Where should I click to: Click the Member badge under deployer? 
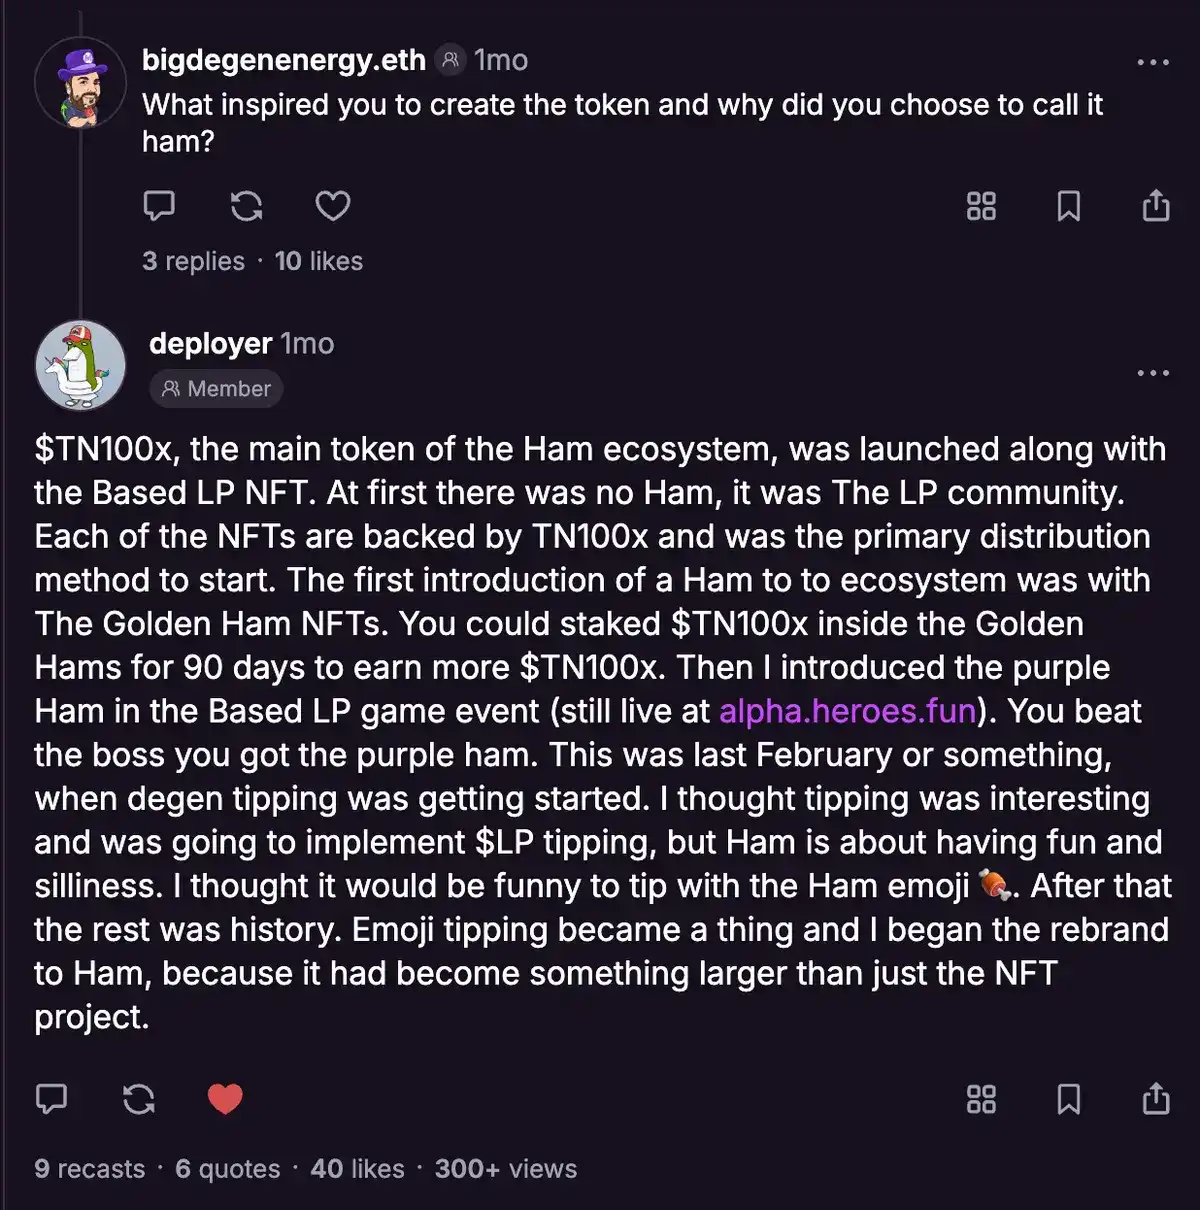[x=216, y=389]
